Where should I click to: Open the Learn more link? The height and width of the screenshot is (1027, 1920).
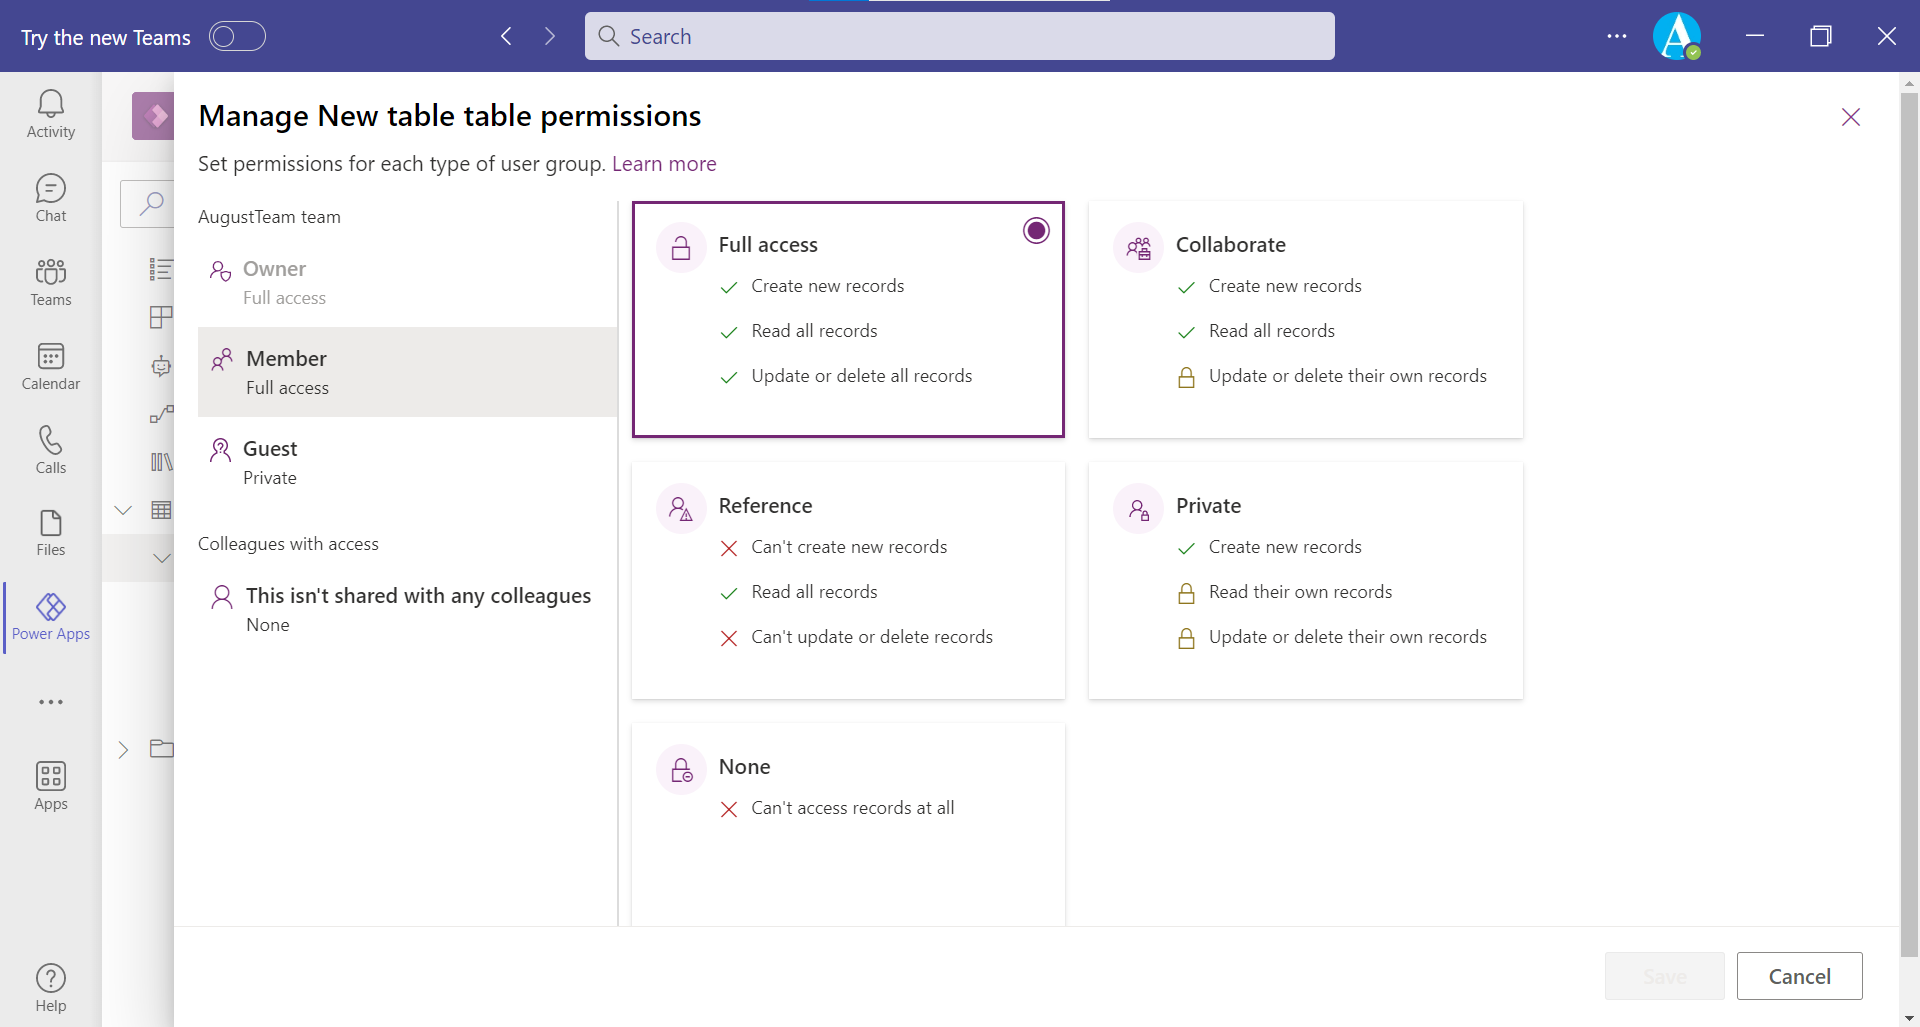[664, 164]
